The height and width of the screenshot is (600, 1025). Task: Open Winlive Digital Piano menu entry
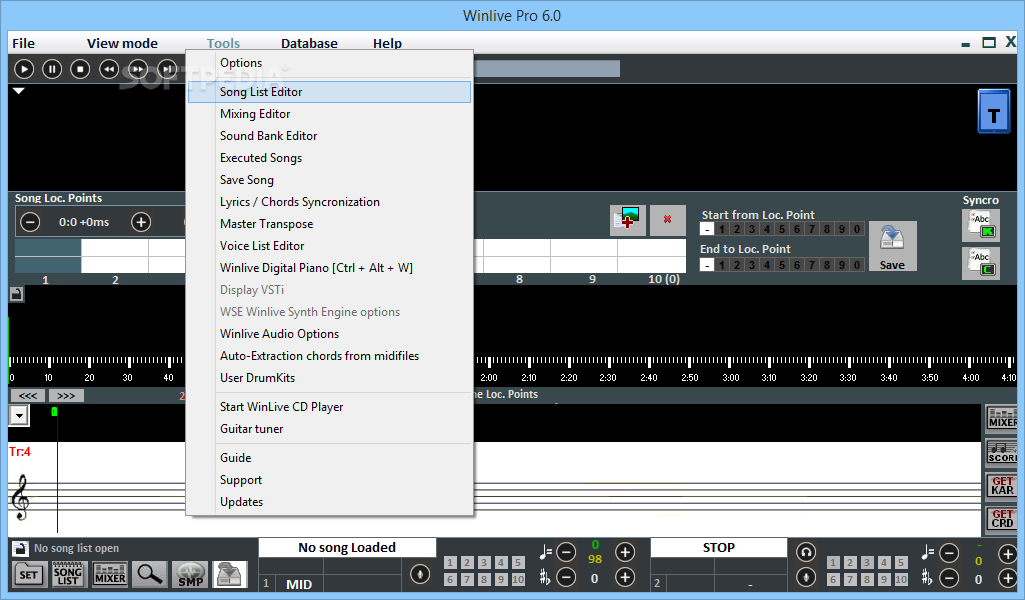coord(329,268)
